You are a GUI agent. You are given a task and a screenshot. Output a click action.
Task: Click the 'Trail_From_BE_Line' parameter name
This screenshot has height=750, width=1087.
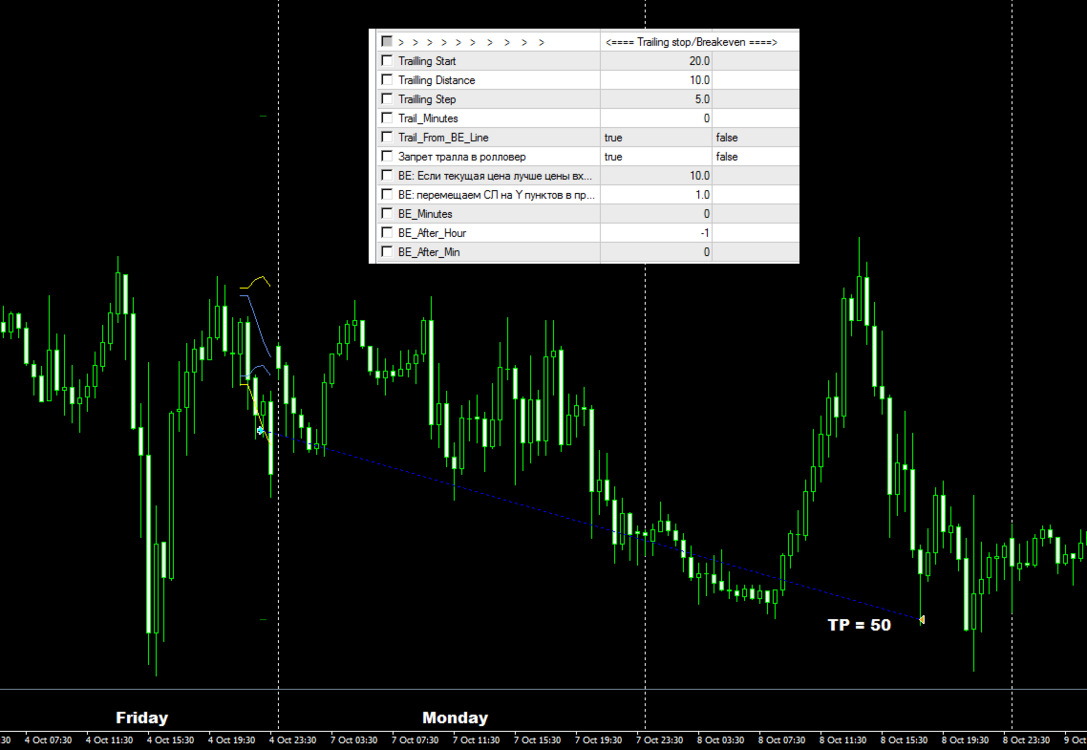[443, 138]
